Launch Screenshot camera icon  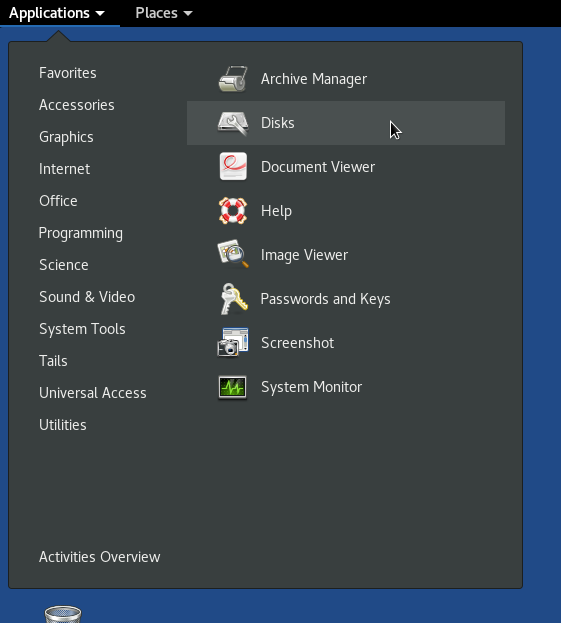click(233, 342)
